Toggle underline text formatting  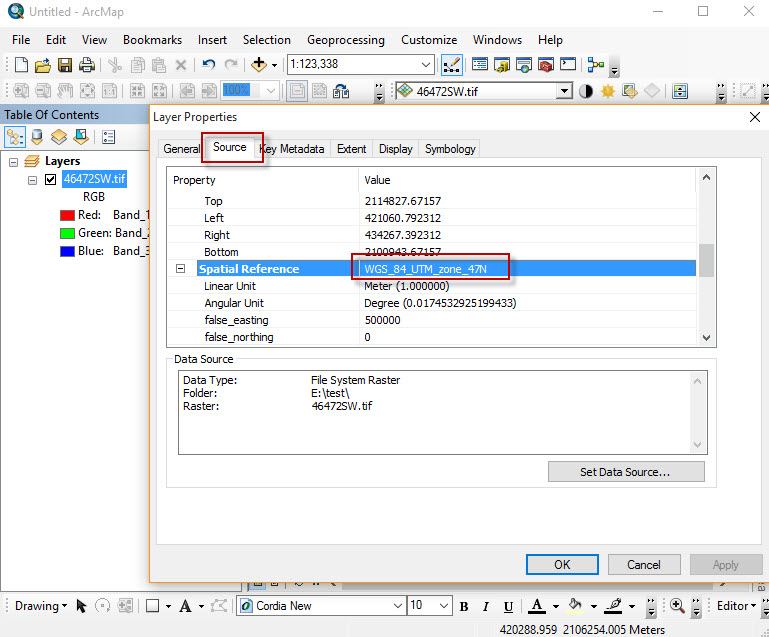click(x=509, y=607)
